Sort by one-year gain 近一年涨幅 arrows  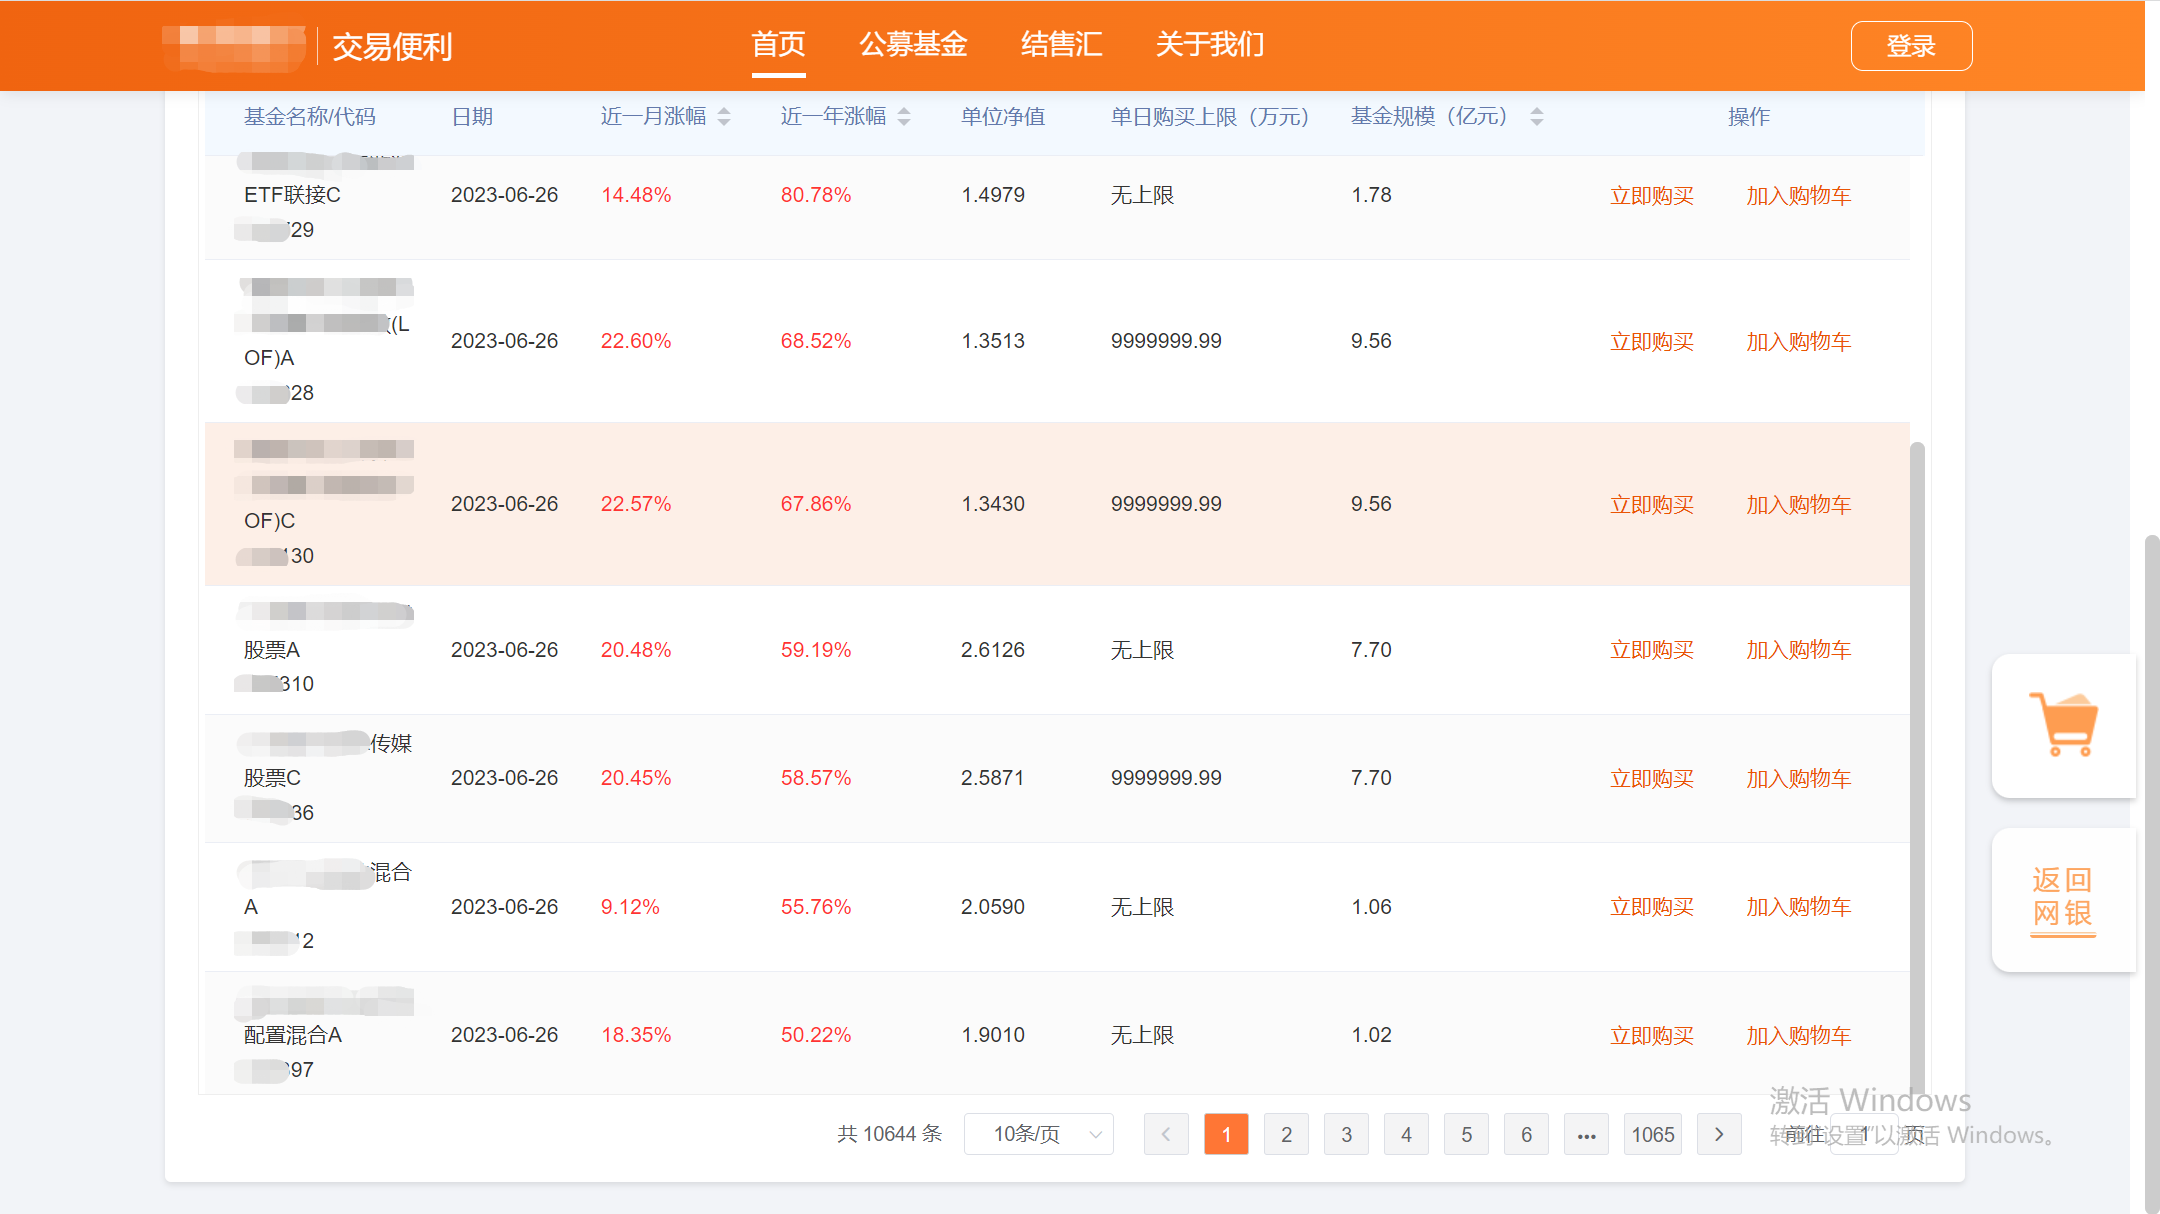point(904,117)
